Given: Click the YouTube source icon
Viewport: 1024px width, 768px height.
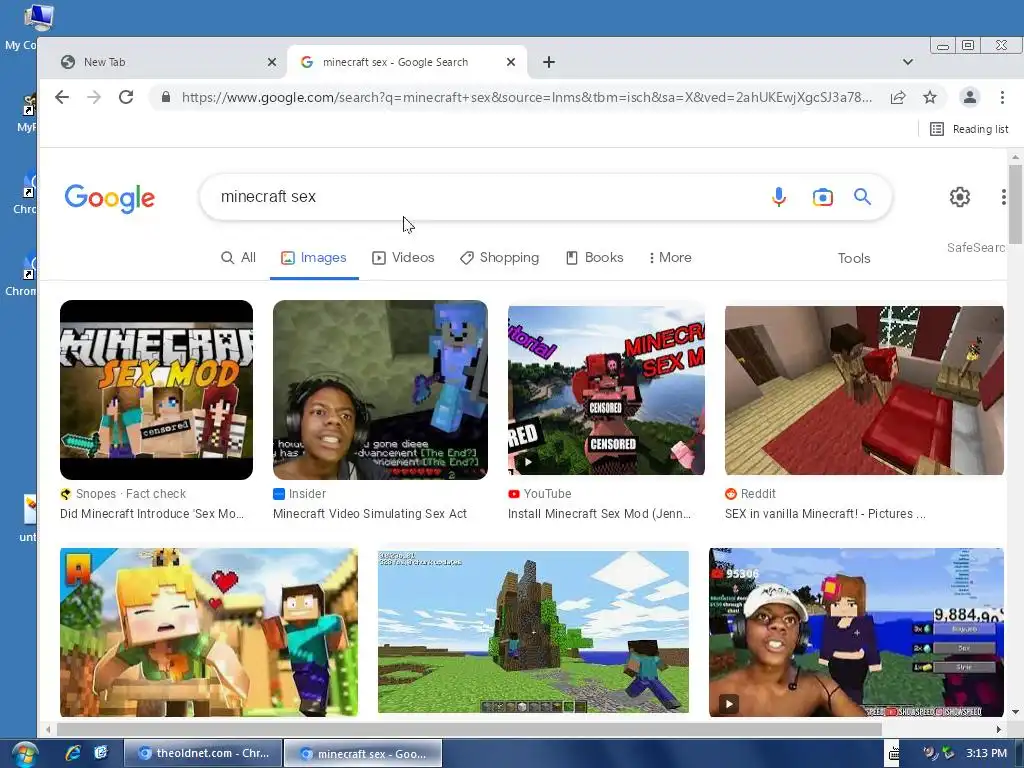Looking at the screenshot, I should [514, 494].
